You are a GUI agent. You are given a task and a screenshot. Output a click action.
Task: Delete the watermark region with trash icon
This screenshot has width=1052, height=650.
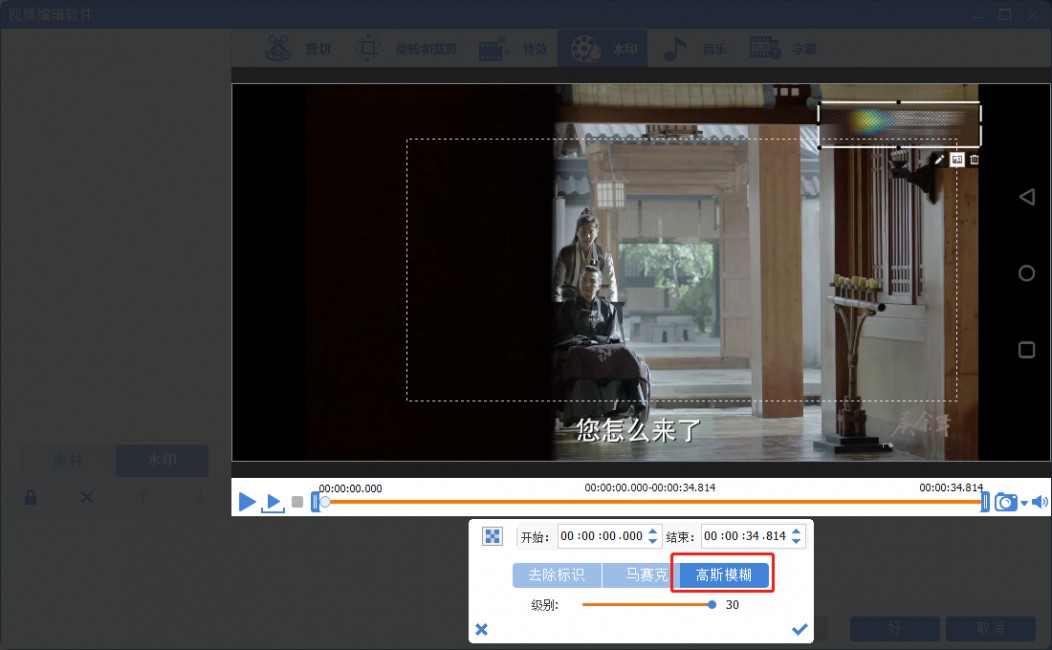974,160
